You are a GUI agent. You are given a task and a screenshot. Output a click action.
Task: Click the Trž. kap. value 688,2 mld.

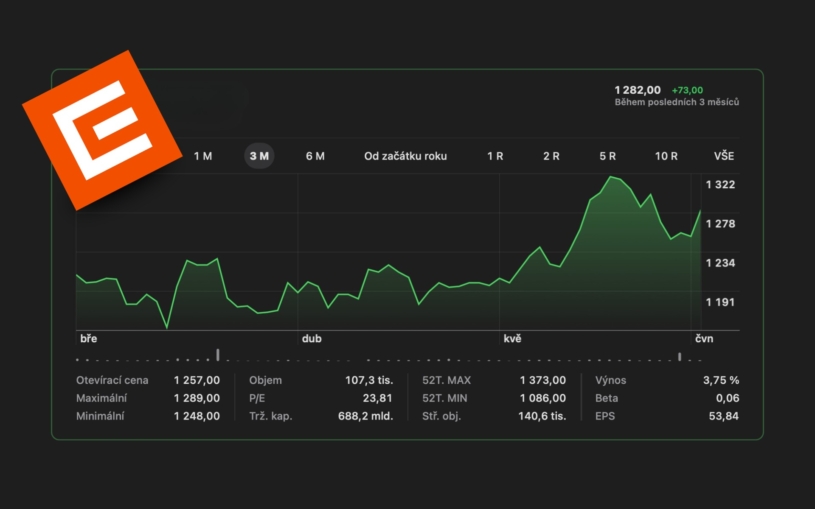(x=365, y=416)
